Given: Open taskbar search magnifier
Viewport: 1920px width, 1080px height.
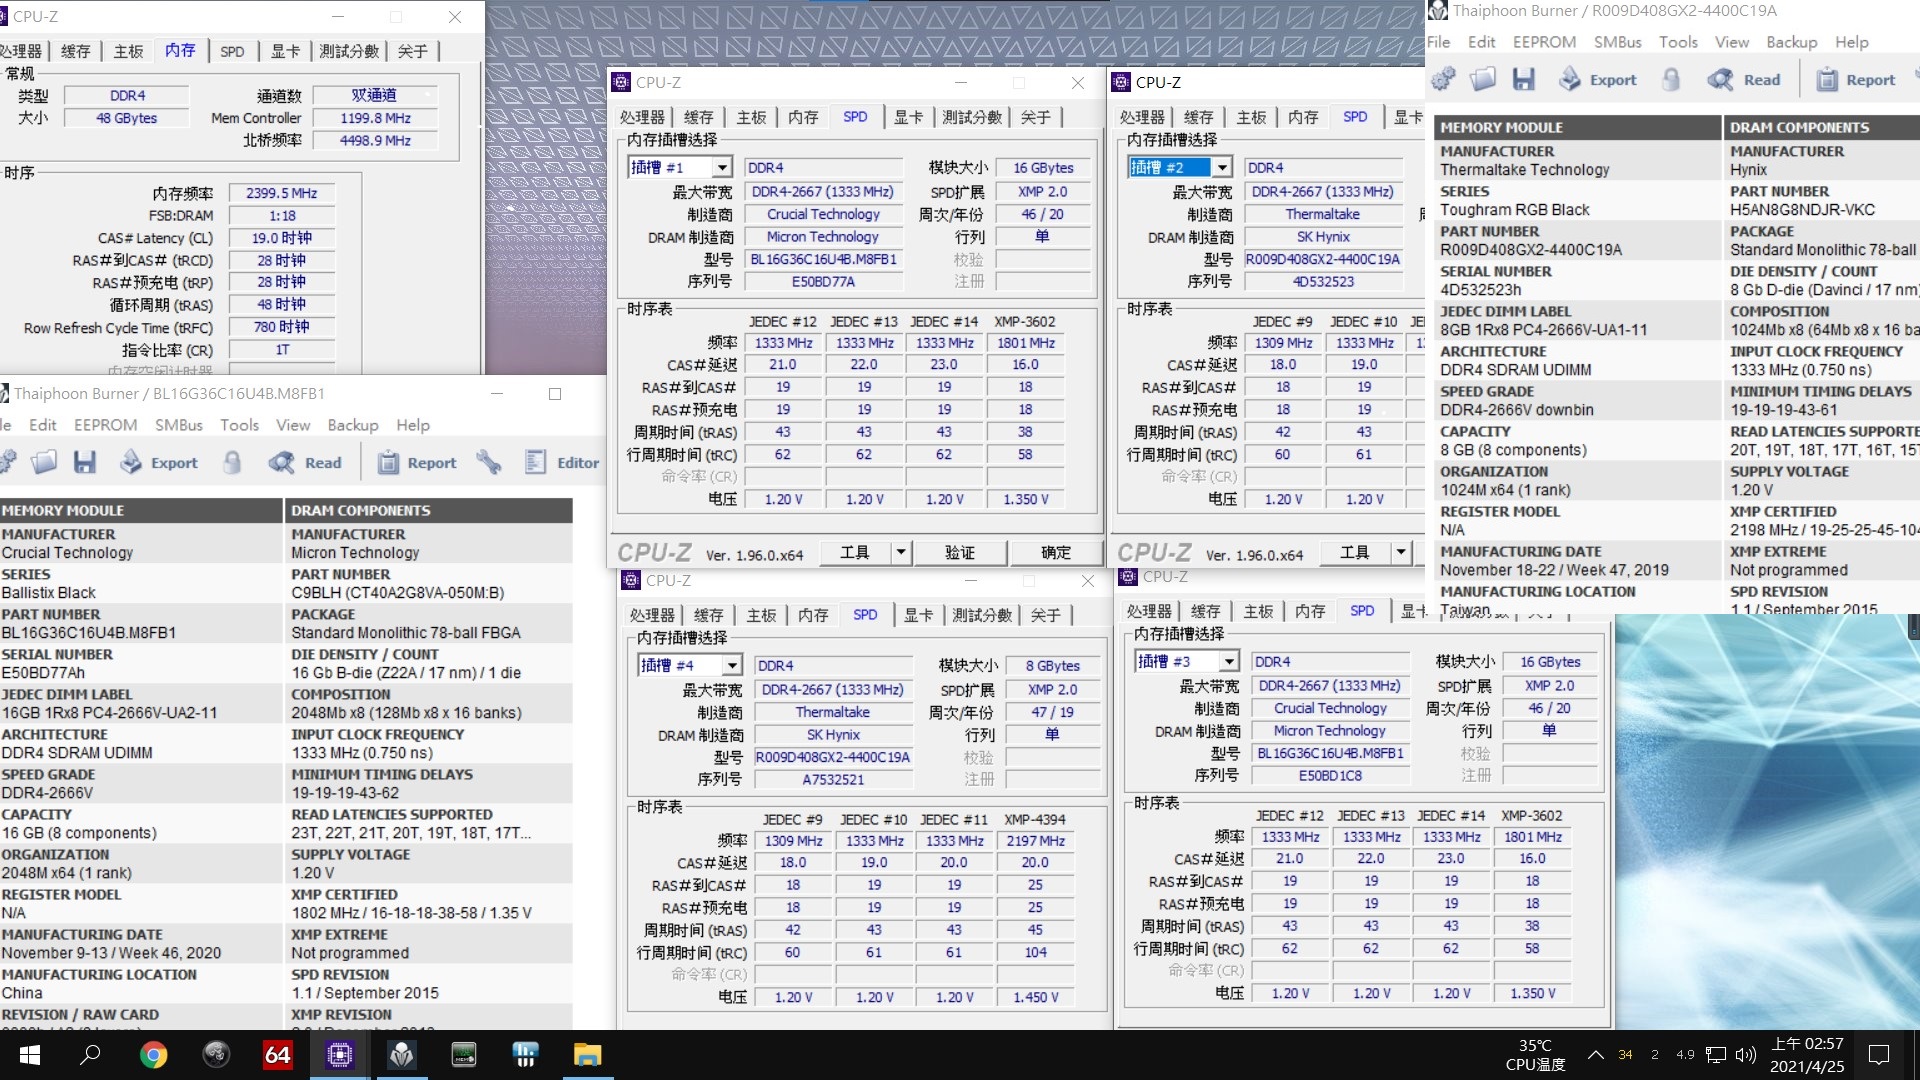Looking at the screenshot, I should click(90, 1055).
